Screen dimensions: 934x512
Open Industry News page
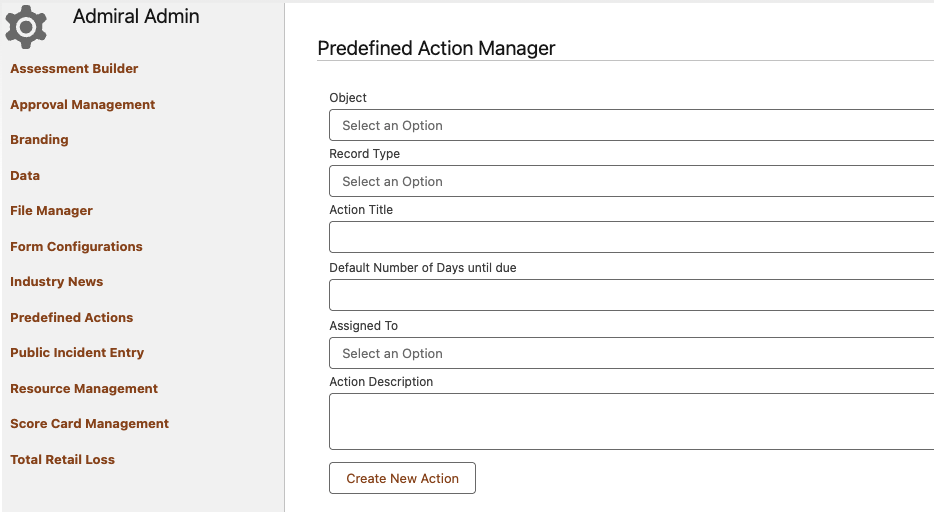click(57, 282)
